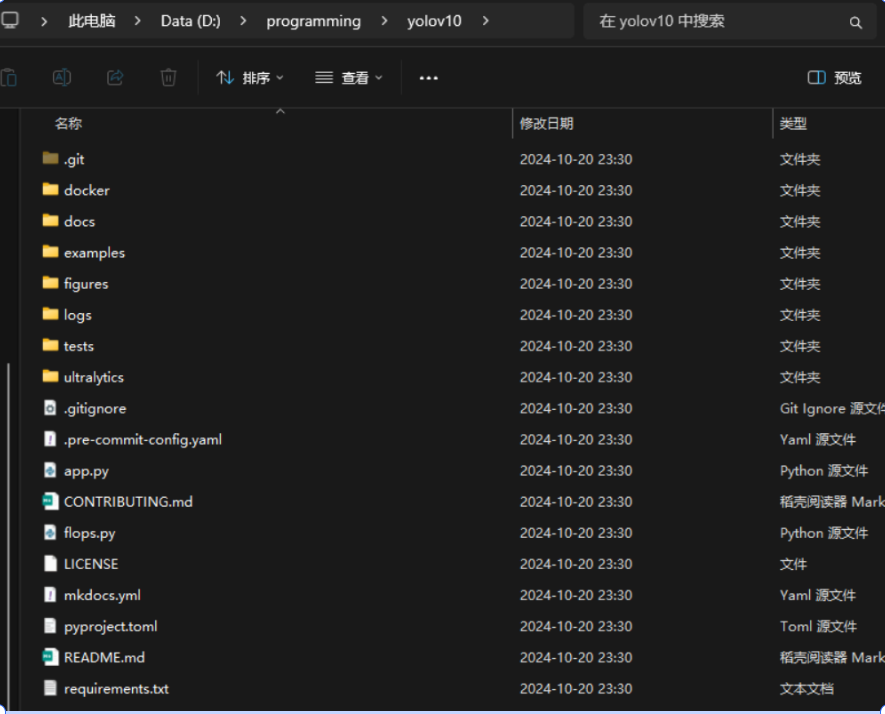Screen dimensions: 885x714
Task: Select the file named pyproject.toml
Action: point(111,627)
